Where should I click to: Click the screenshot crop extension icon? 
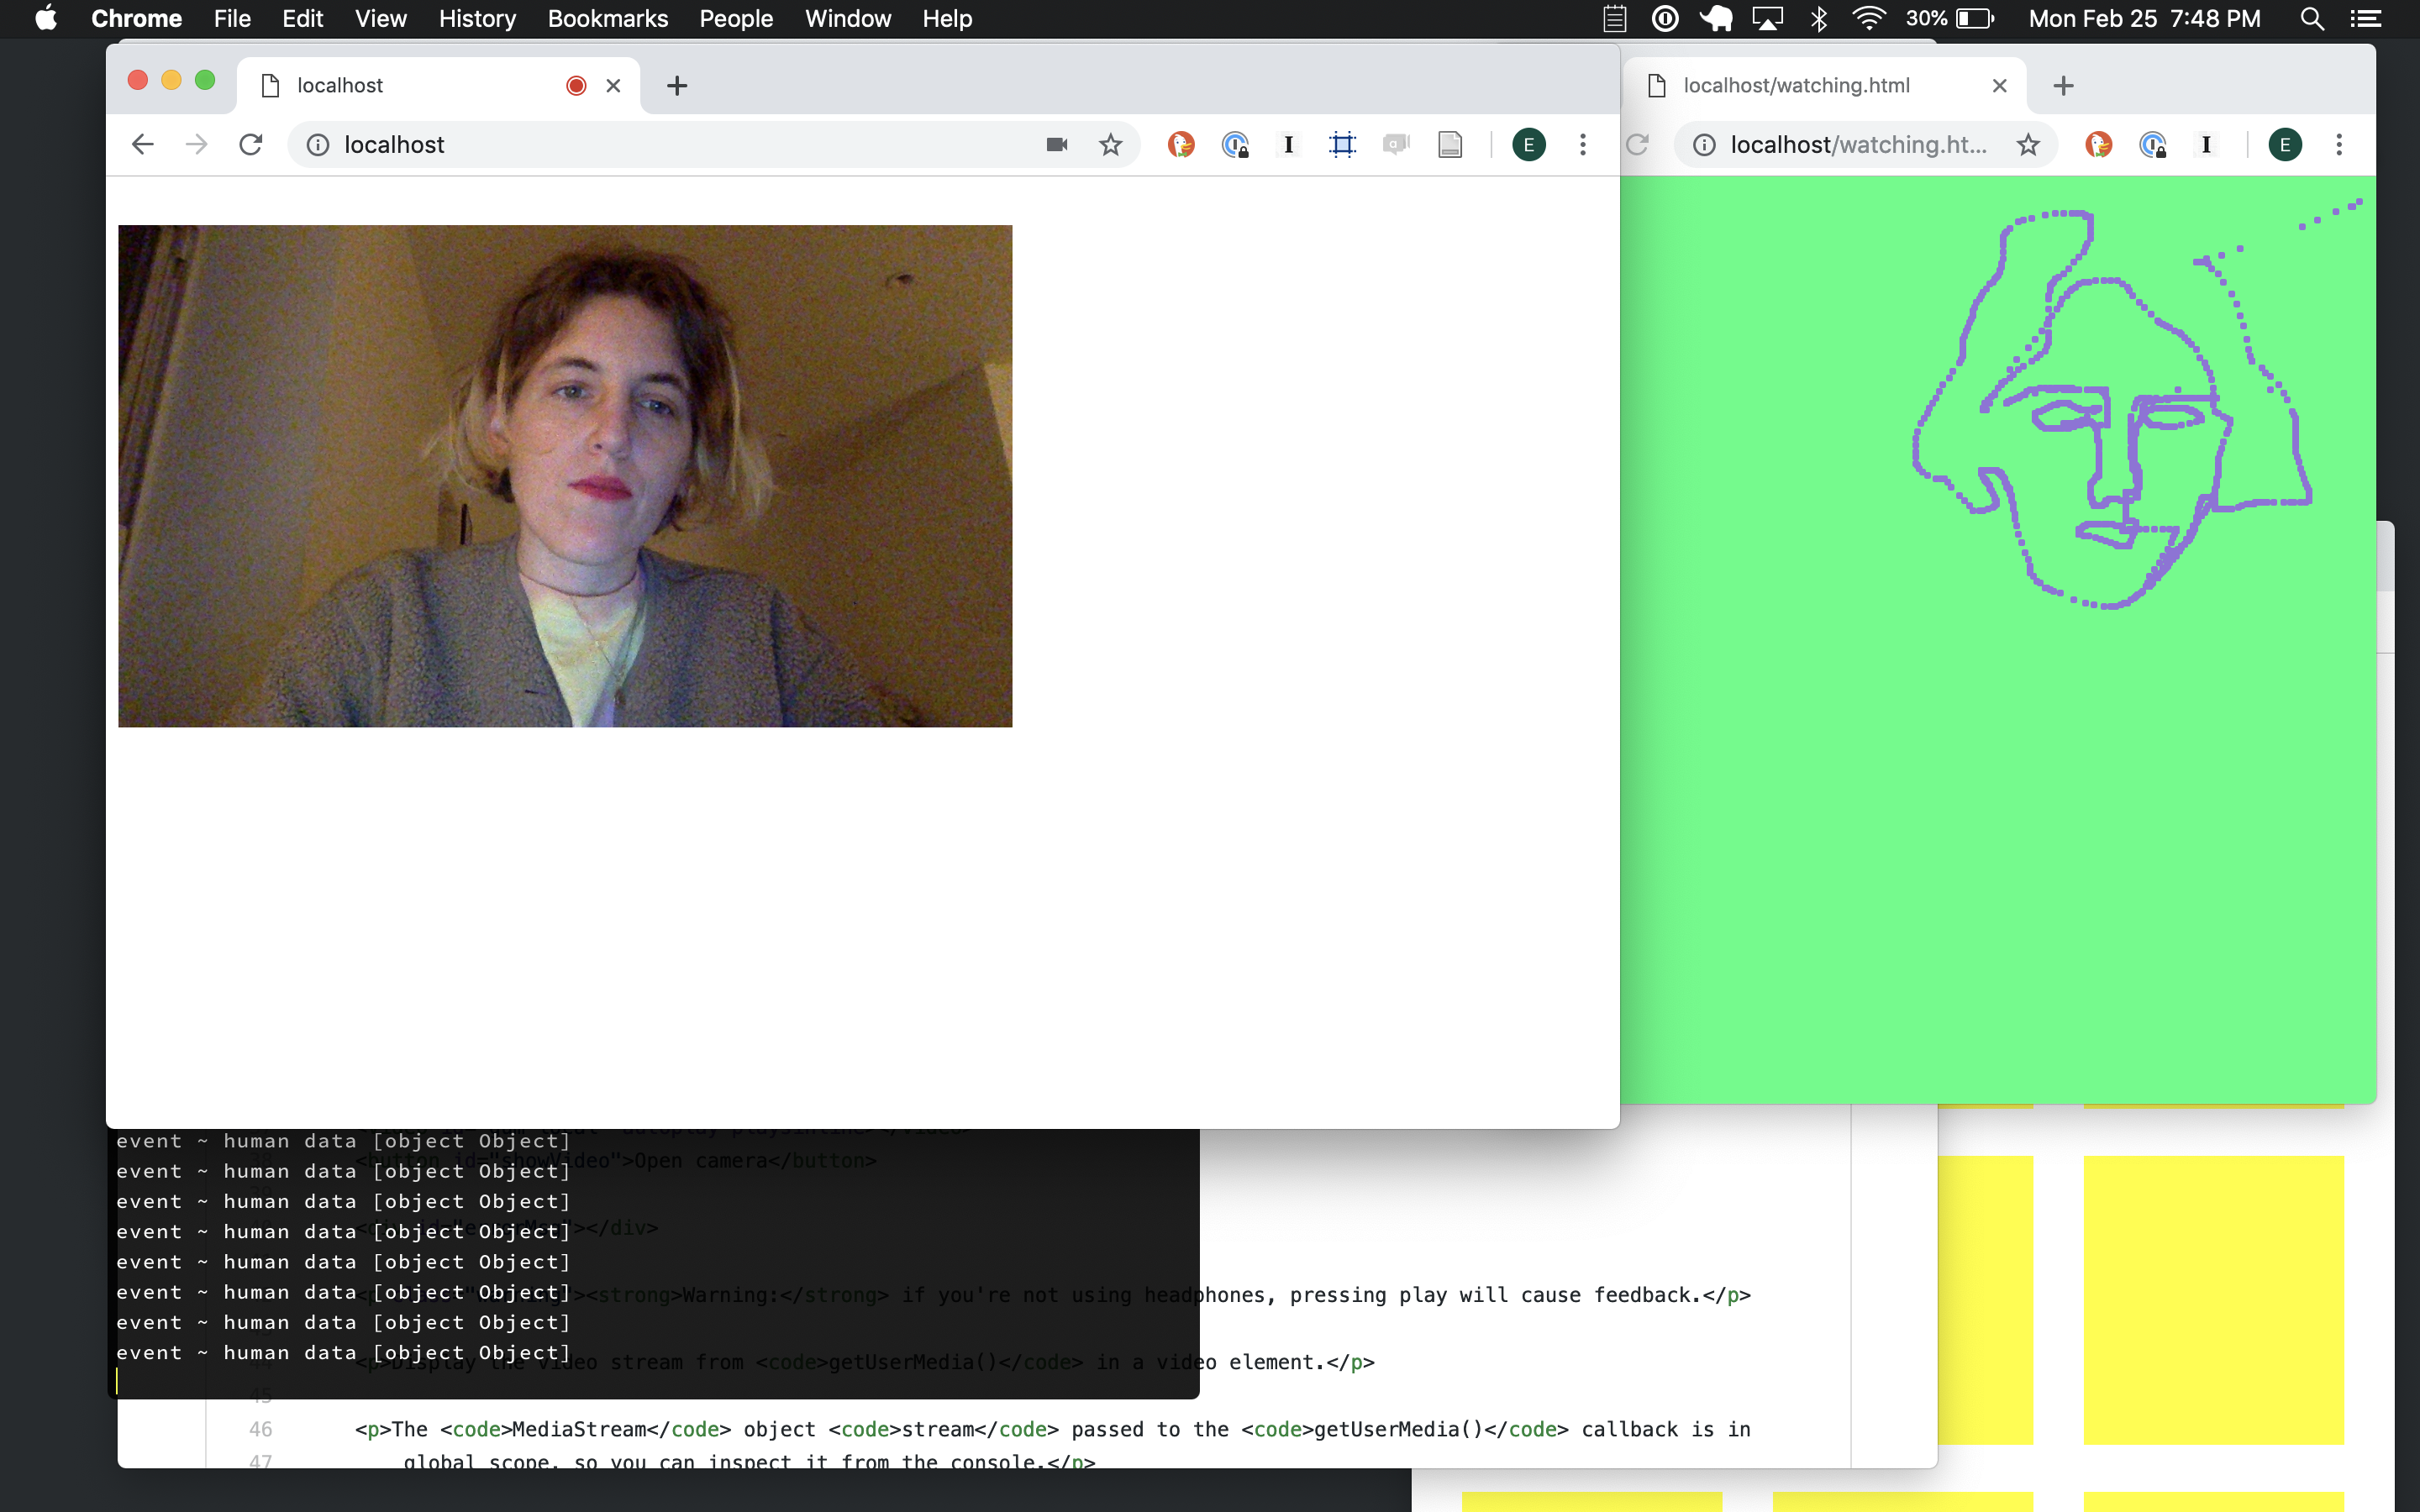[1342, 145]
